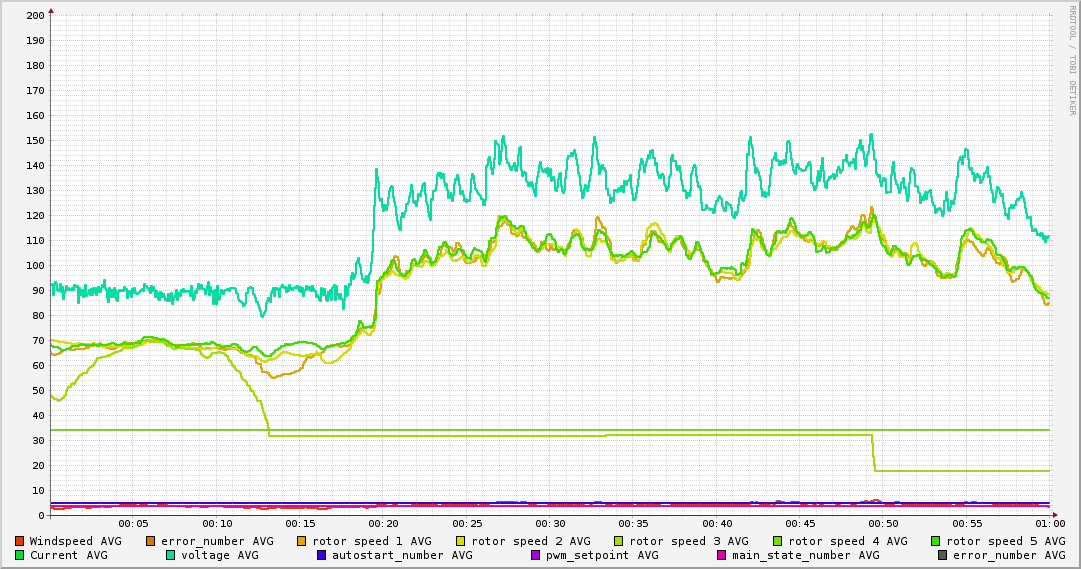Click the 00:30 time axis label
The width and height of the screenshot is (1081, 569).
tap(550, 523)
